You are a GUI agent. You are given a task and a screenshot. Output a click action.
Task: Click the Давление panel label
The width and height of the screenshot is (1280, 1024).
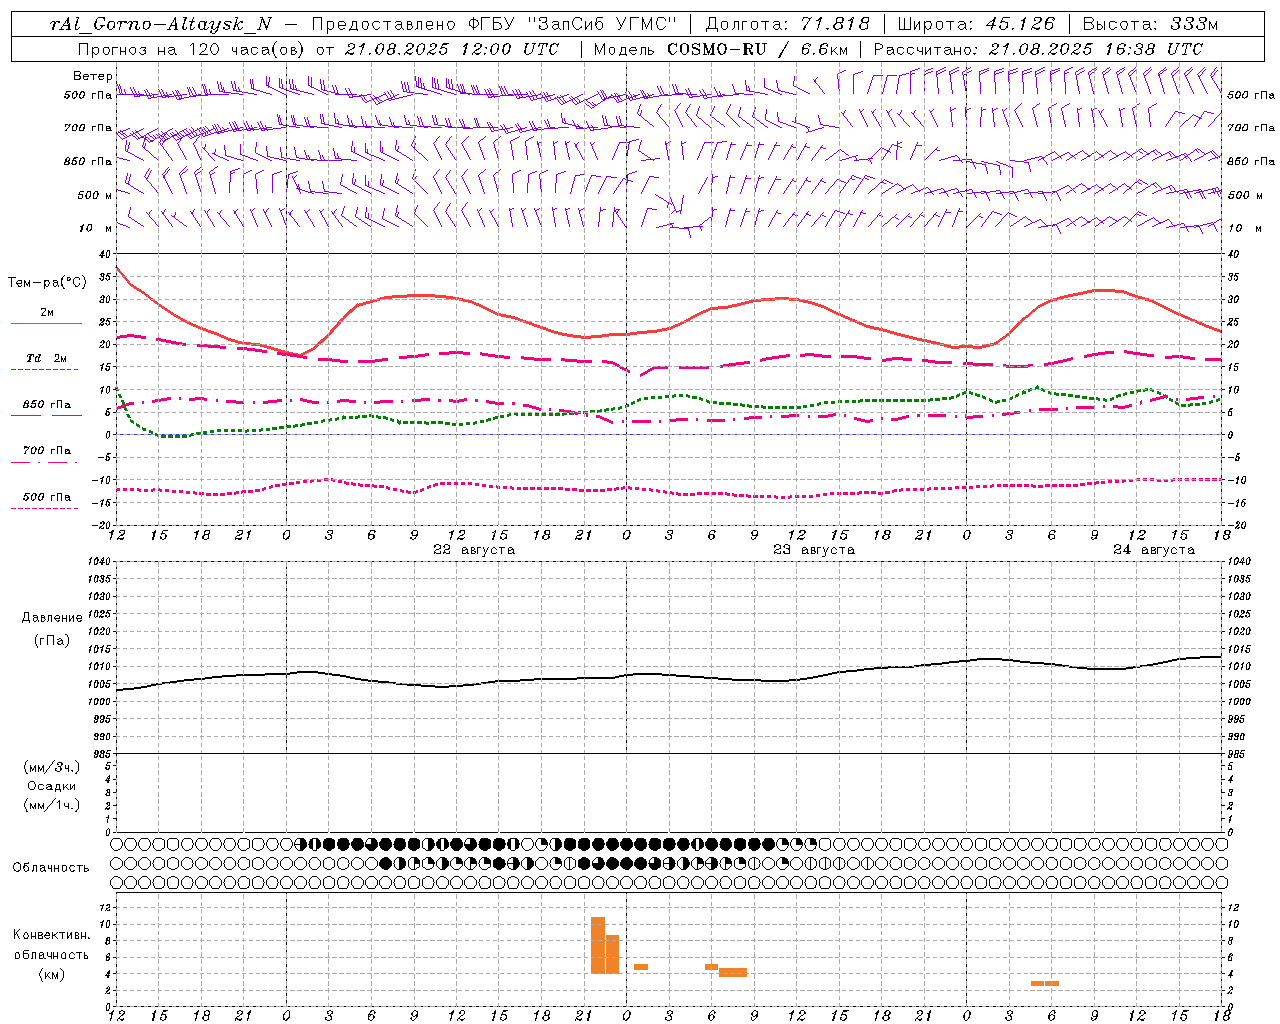pyautogui.click(x=52, y=618)
